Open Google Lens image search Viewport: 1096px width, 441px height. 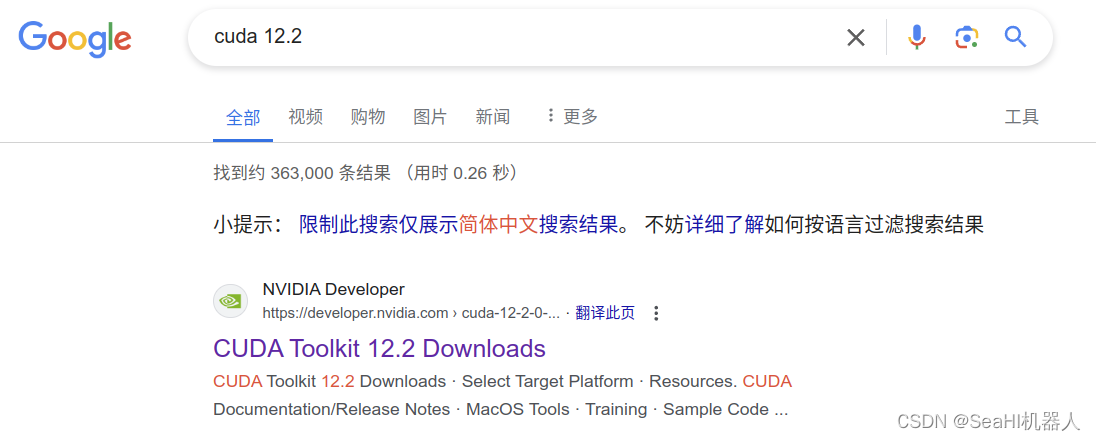pos(966,37)
